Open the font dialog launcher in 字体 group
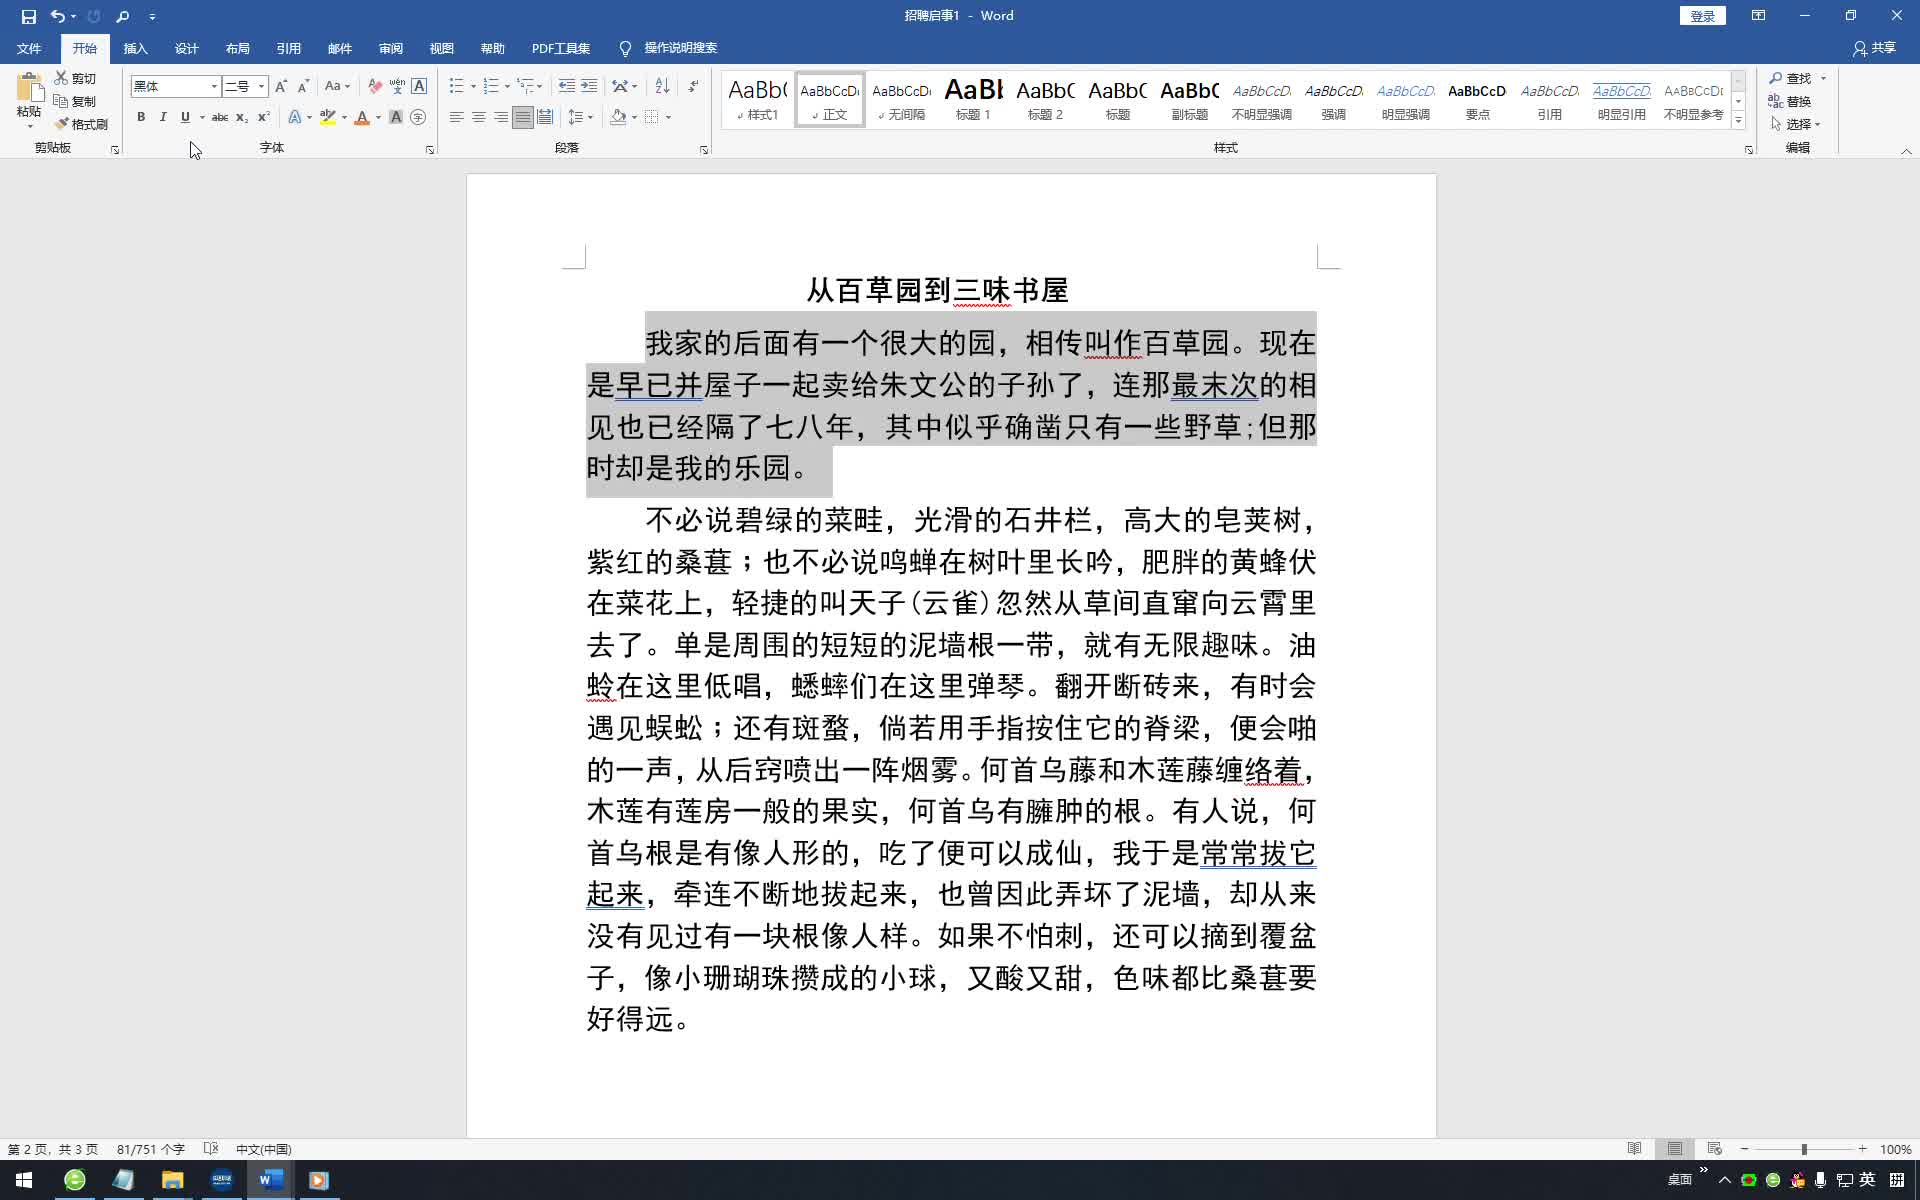1920x1200 pixels. (430, 150)
